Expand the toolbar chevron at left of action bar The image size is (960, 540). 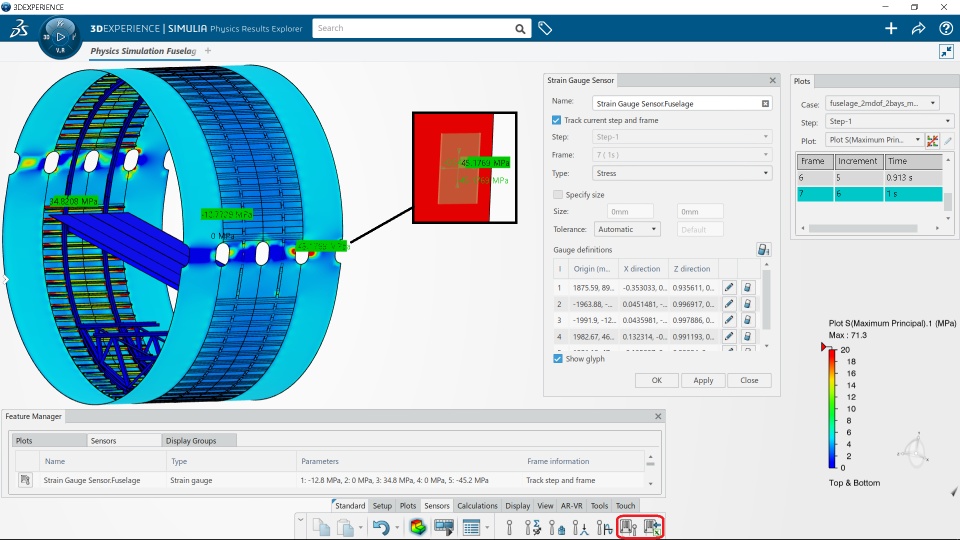tap(301, 520)
